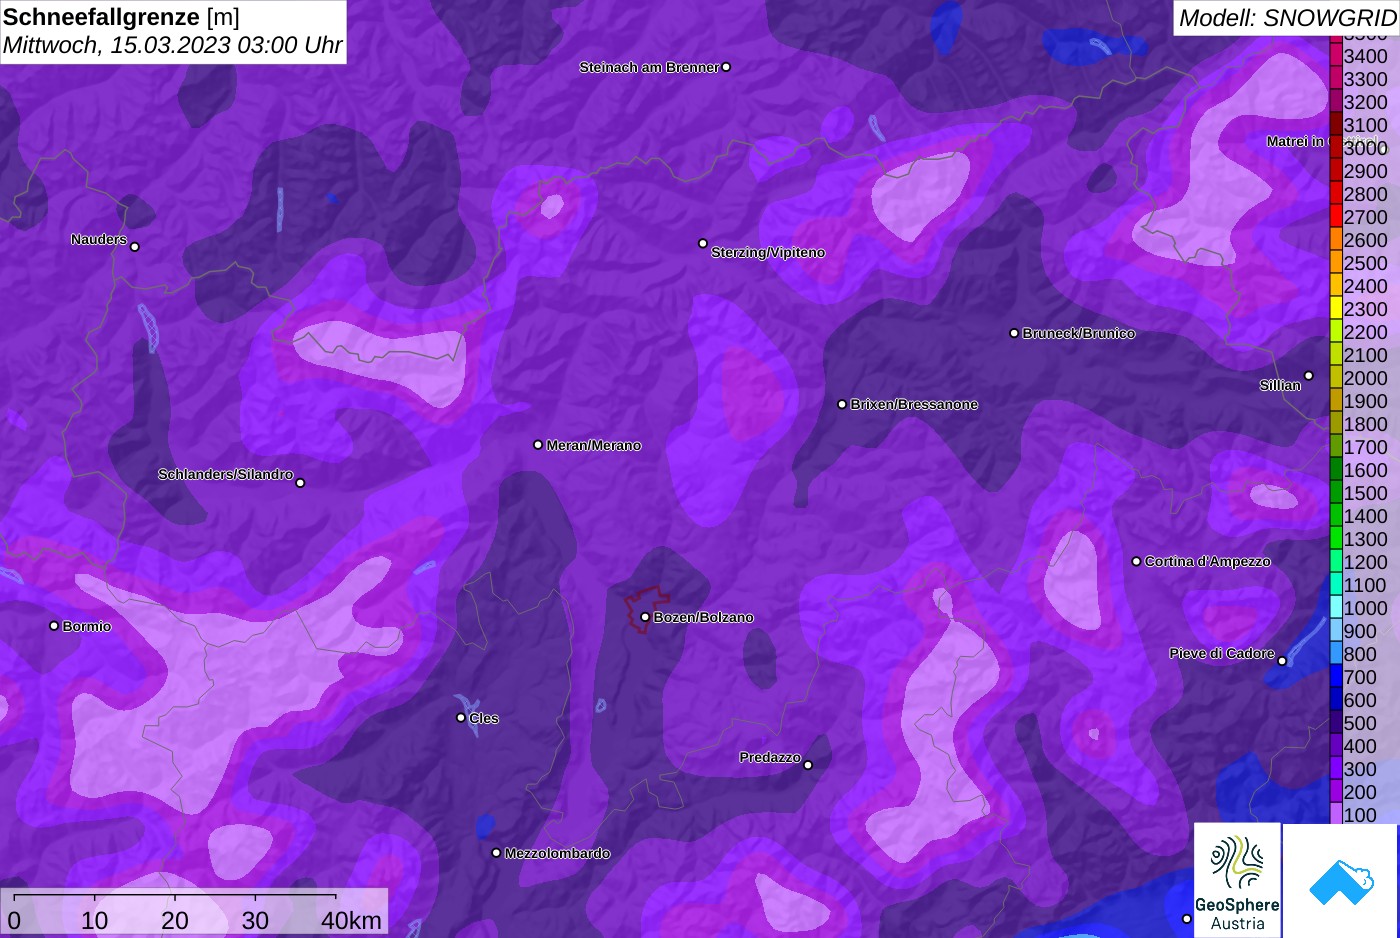This screenshot has height=938, width=1400.
Task: Click the 2300 yellow legend swatch
Action: point(1335,309)
